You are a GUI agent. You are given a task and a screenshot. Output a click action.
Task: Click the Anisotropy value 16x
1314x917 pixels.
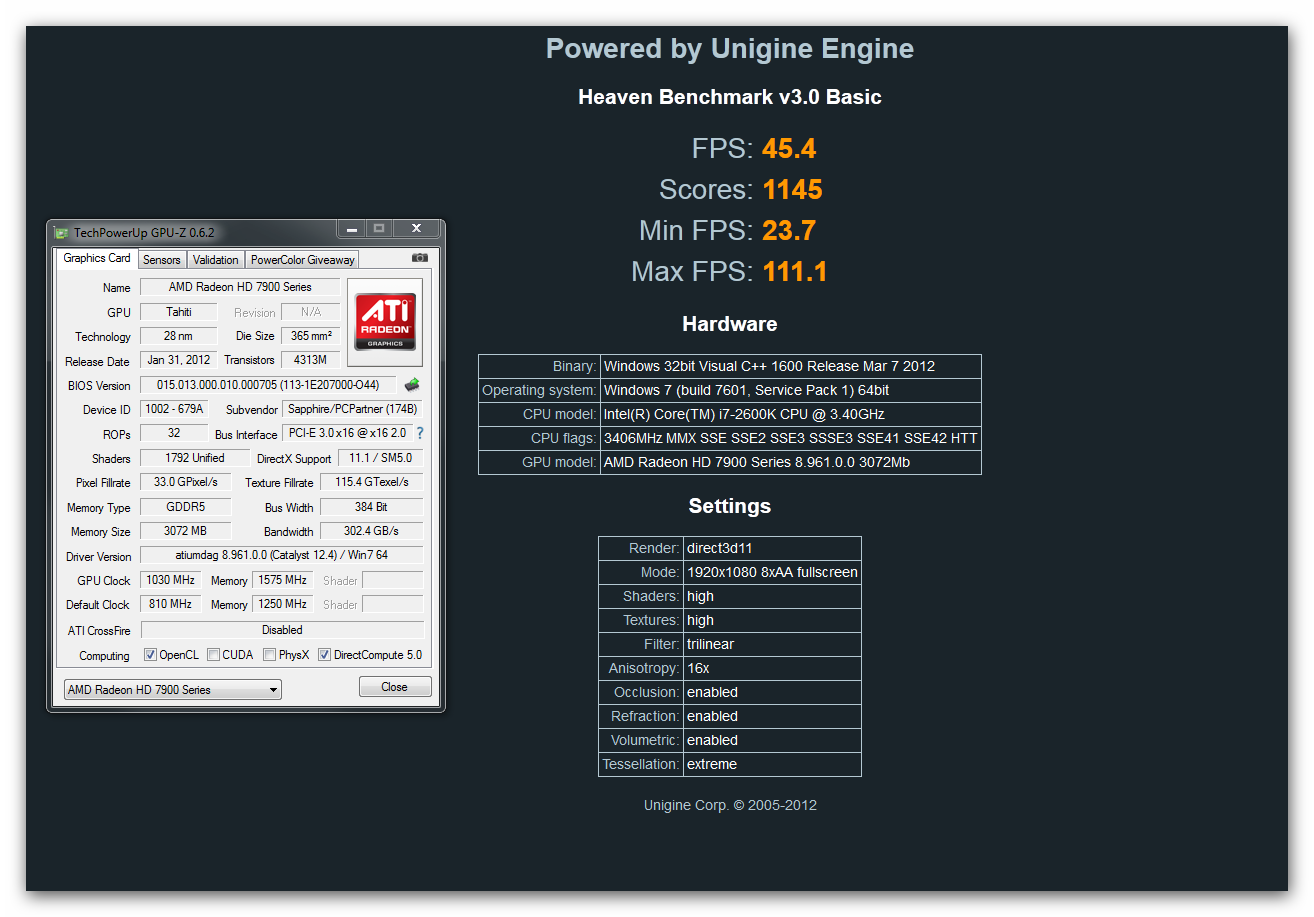pyautogui.click(x=772, y=668)
